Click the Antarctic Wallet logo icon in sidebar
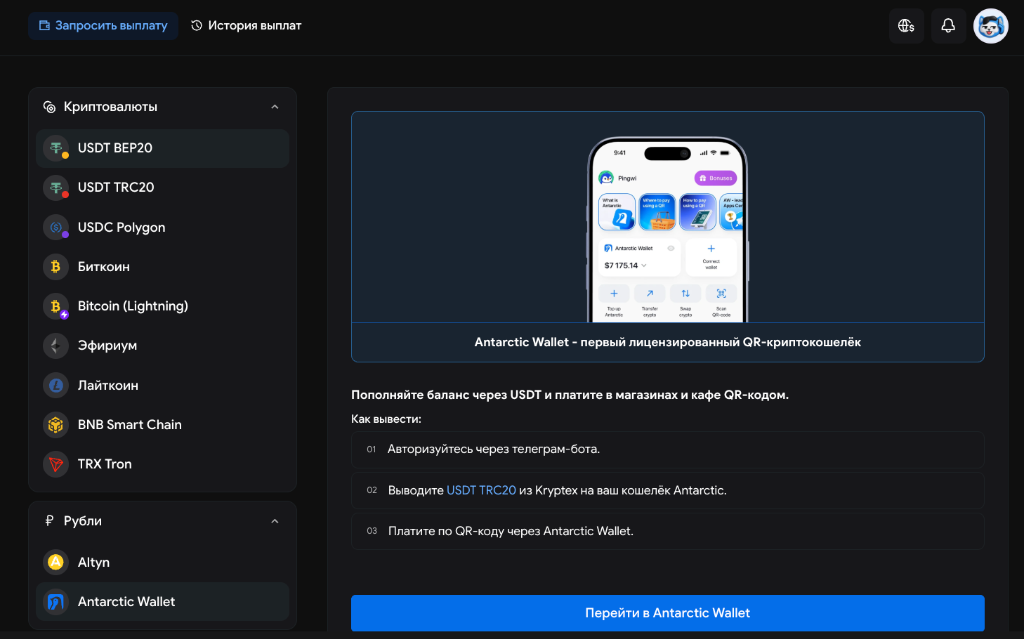The width and height of the screenshot is (1024, 639). (x=56, y=601)
